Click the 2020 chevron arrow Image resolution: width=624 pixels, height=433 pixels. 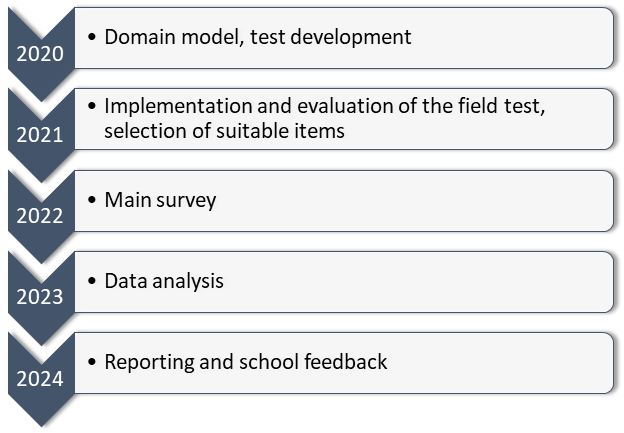pos(40,51)
